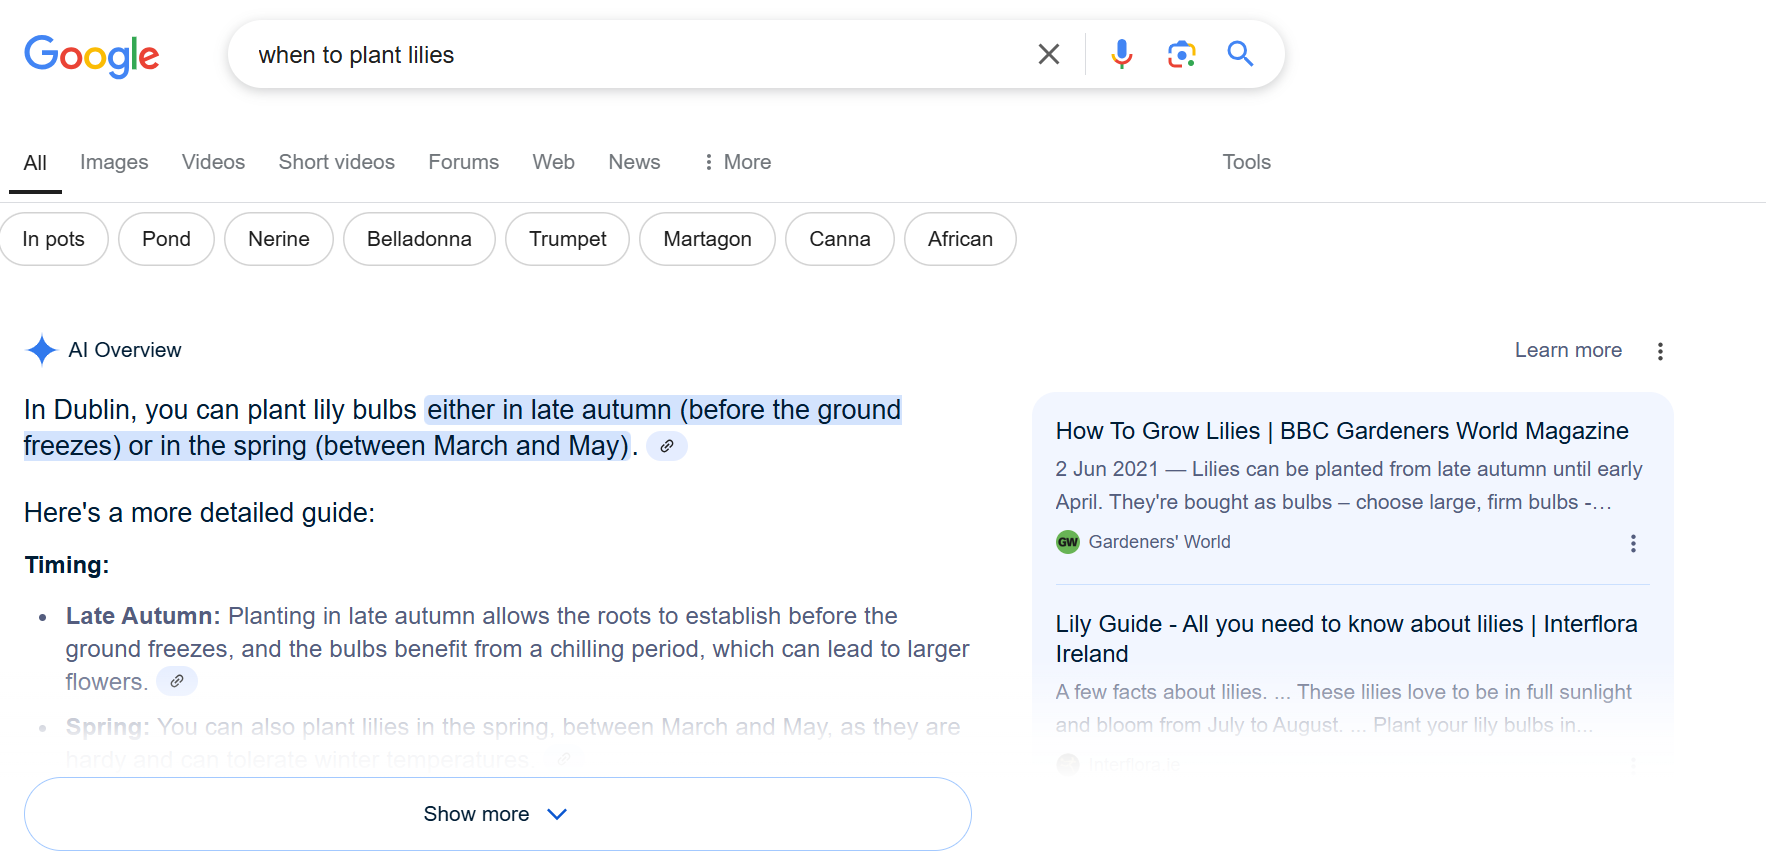Viewport: 1766px width, 853px height.
Task: Switch to the Images tab
Action: [114, 162]
